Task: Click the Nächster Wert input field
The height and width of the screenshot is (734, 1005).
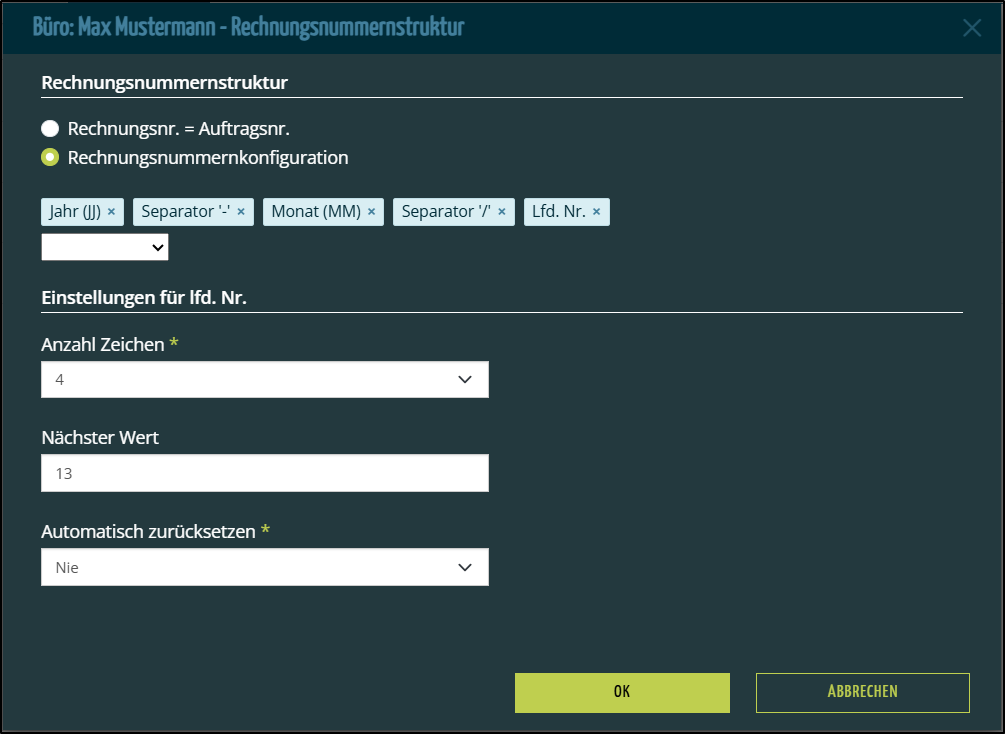Action: coord(265,473)
